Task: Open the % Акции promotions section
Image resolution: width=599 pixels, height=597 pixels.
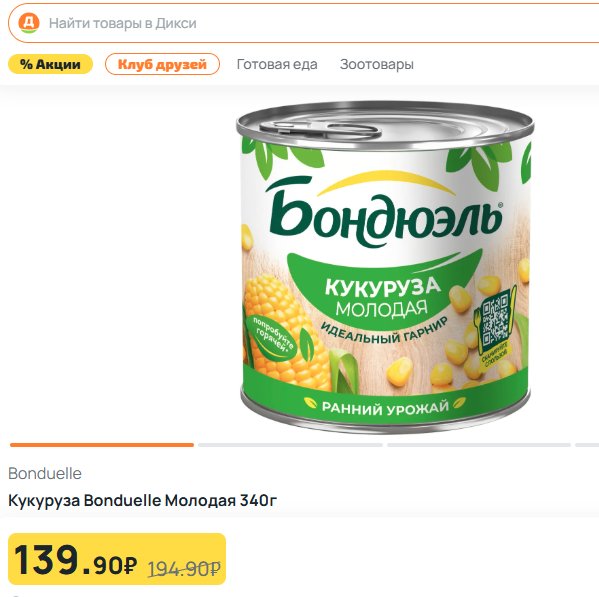Action: 50,64
